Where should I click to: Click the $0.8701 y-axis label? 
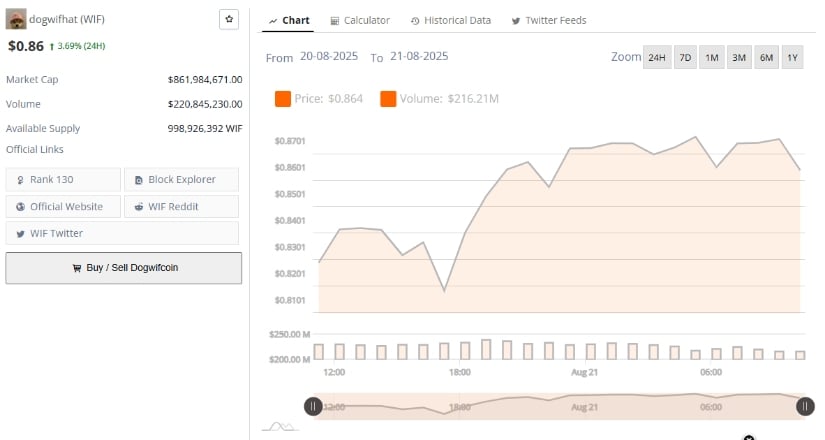290,141
